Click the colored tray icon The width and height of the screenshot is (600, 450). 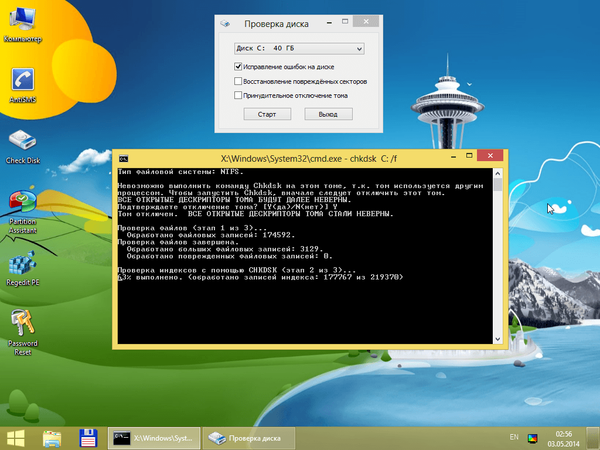pyautogui.click(x=532, y=438)
